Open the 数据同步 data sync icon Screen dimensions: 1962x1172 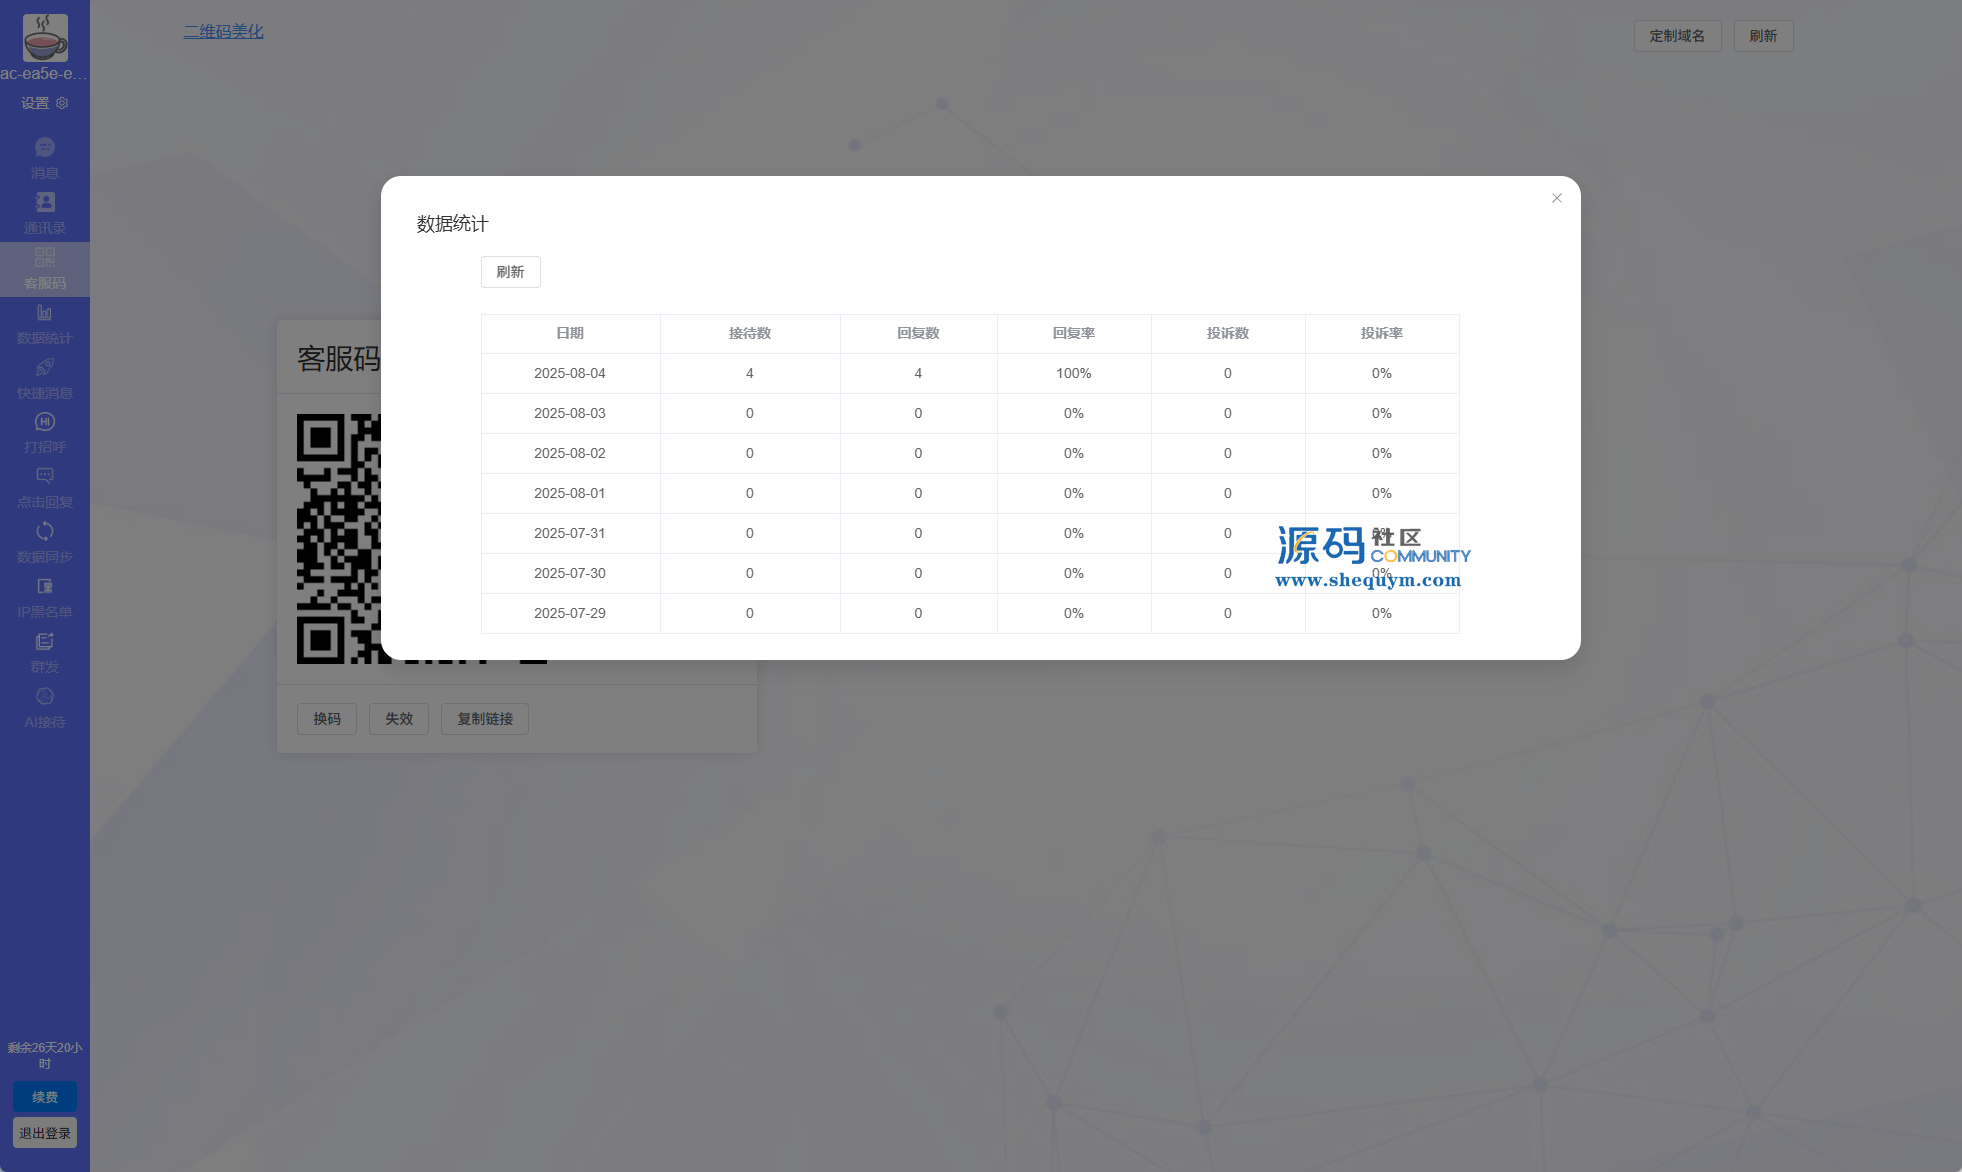click(44, 533)
